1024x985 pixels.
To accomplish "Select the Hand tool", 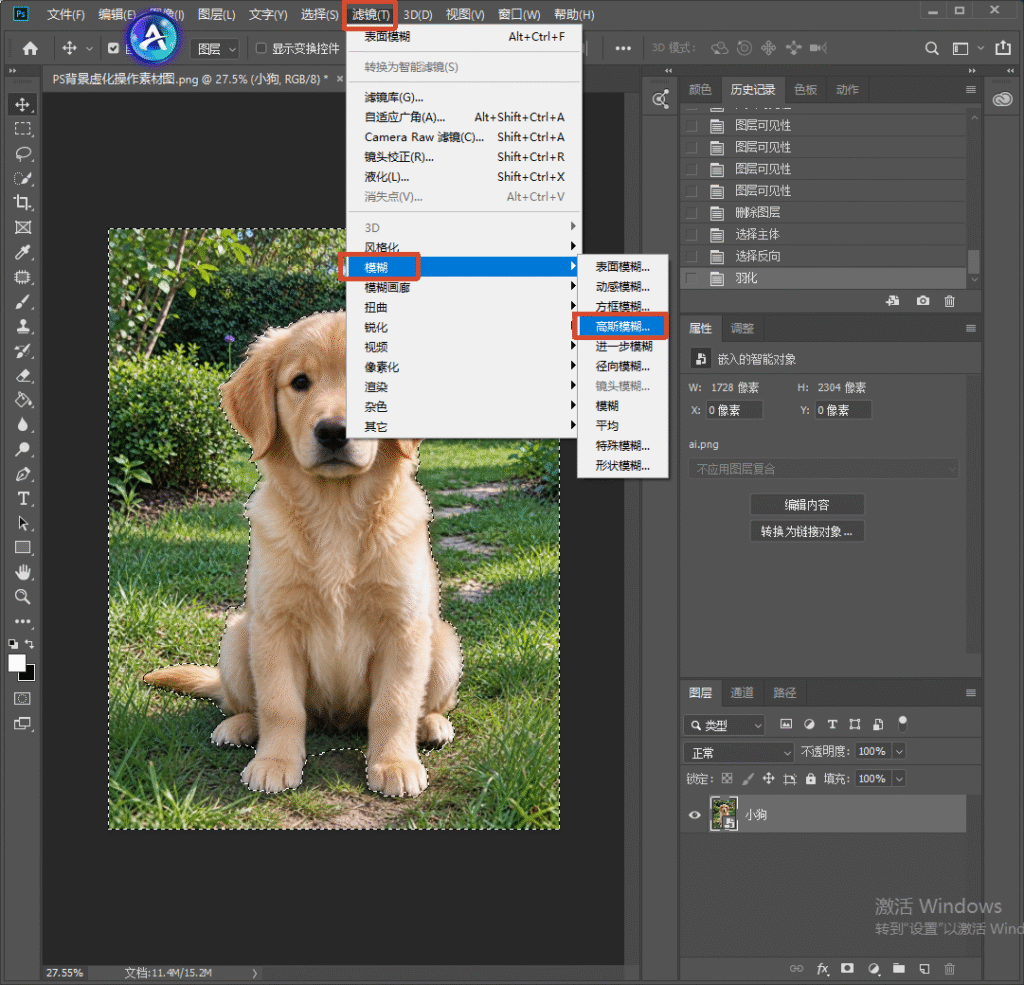I will click(x=23, y=573).
